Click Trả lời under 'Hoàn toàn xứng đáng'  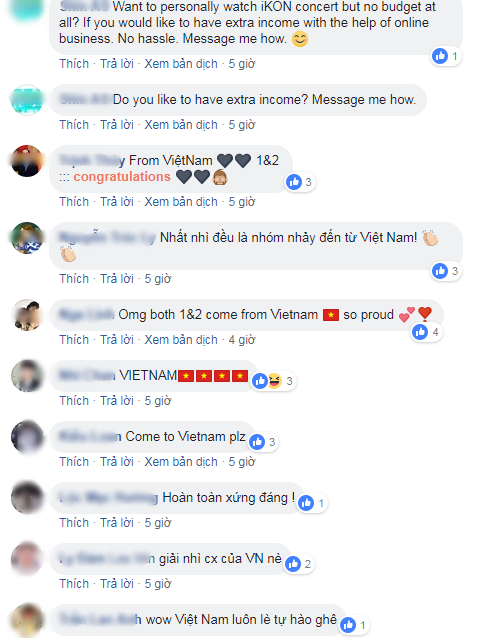117,523
